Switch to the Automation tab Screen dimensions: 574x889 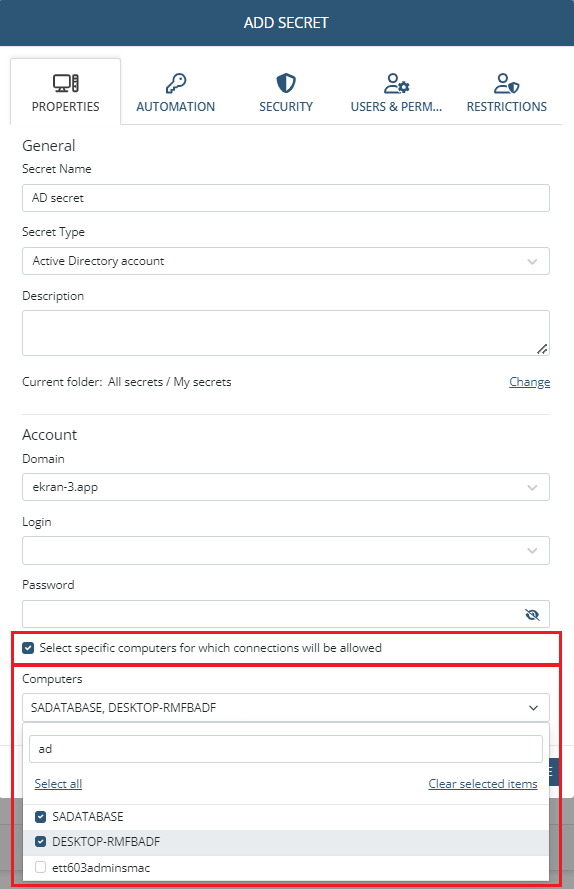[x=176, y=92]
